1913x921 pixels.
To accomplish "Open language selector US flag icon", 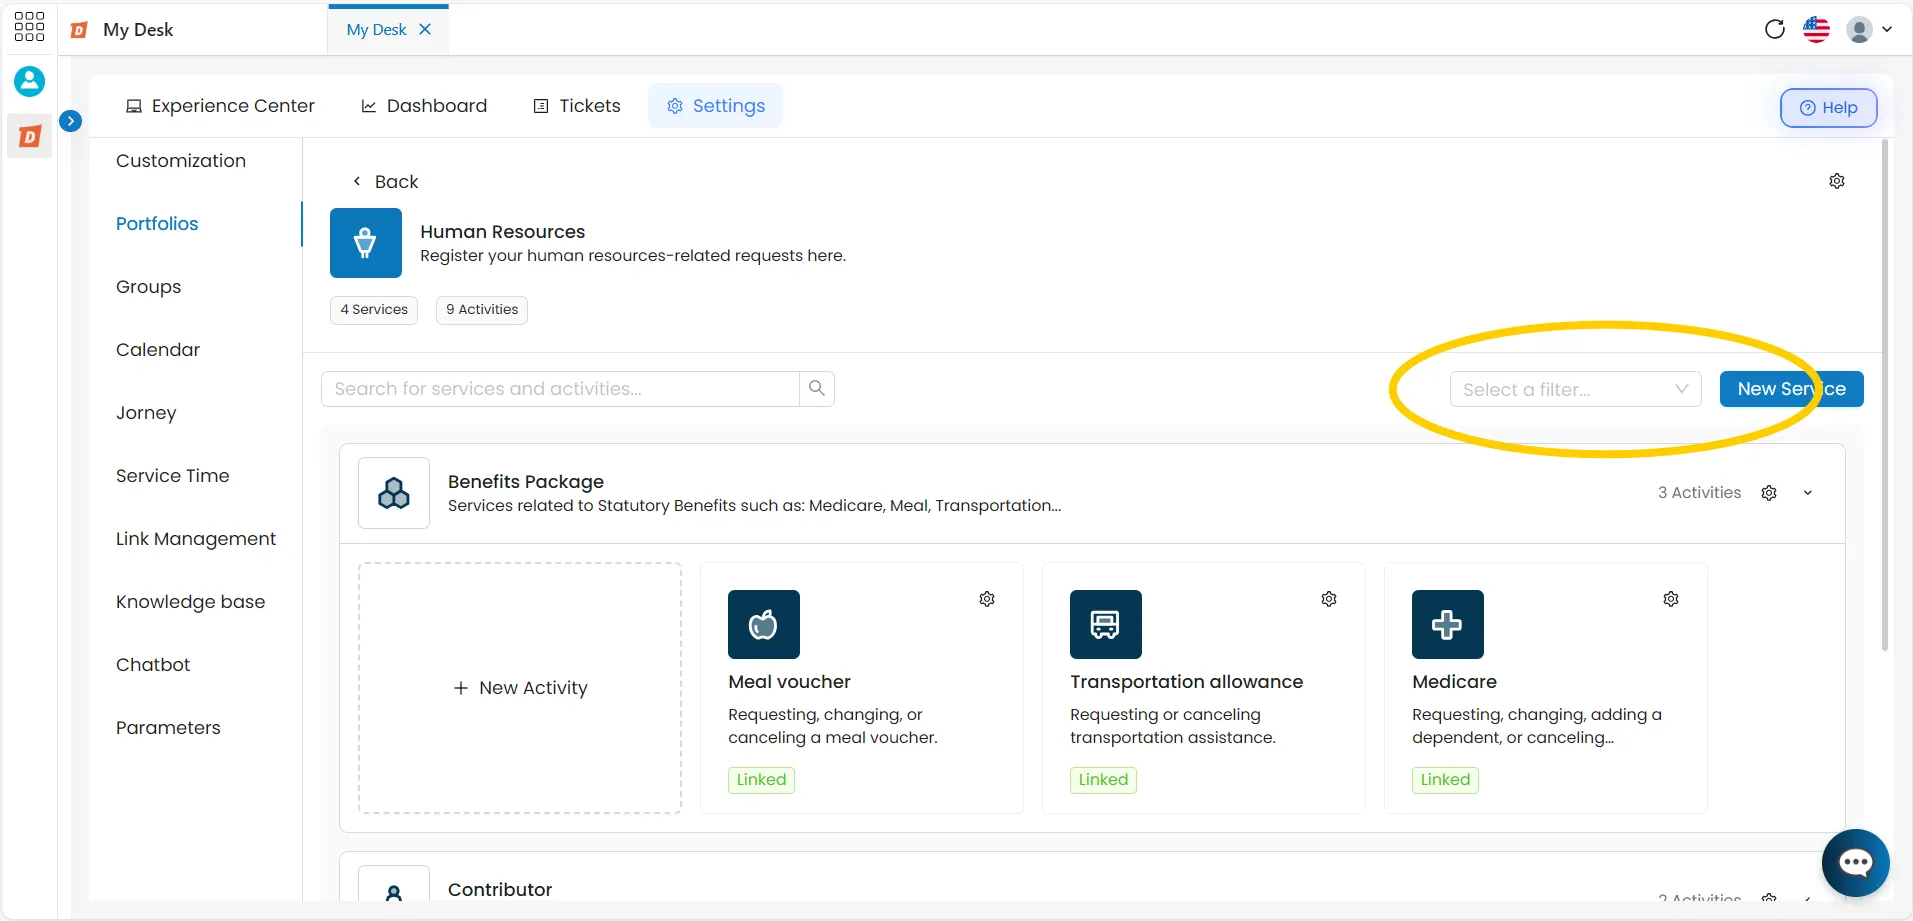I will 1817,29.
